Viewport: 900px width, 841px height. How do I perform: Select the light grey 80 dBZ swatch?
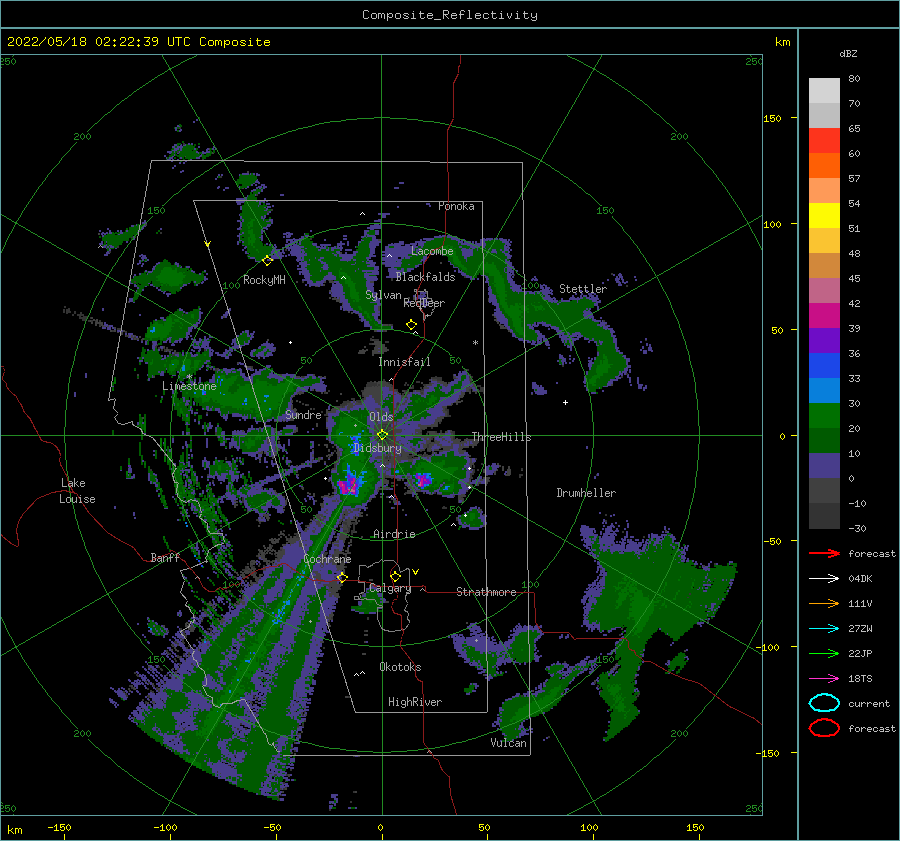824,90
